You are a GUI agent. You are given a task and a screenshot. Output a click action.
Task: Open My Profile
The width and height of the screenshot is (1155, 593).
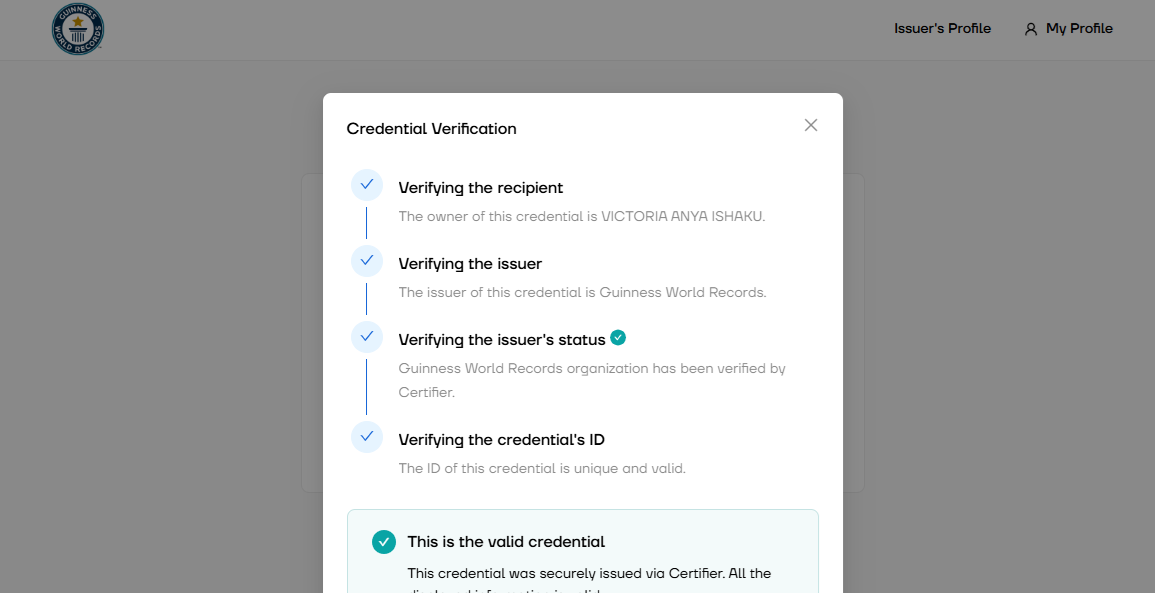pos(1078,28)
